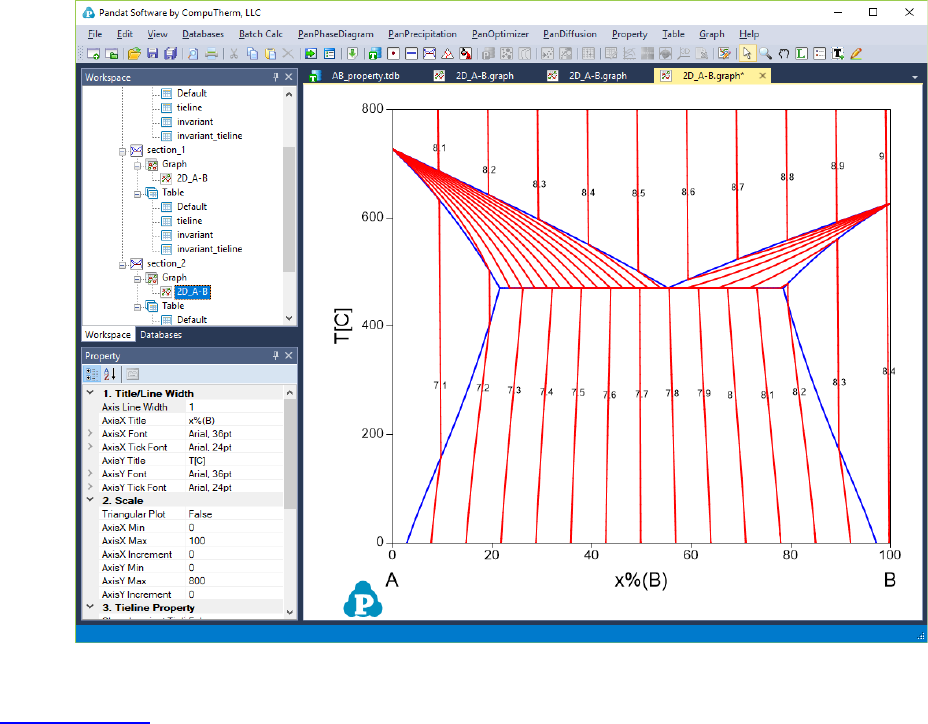Collapse the Scale property group
Viewport: 928px width, 724px height.
point(91,500)
